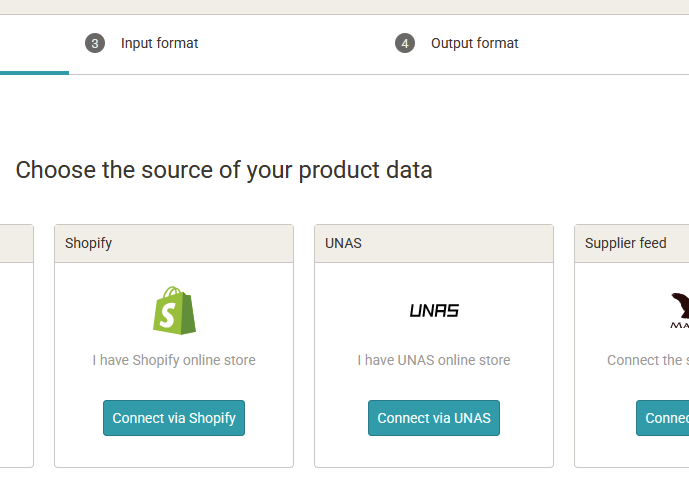The height and width of the screenshot is (482, 689).
Task: Select the Shopify card header
Action: click(174, 243)
